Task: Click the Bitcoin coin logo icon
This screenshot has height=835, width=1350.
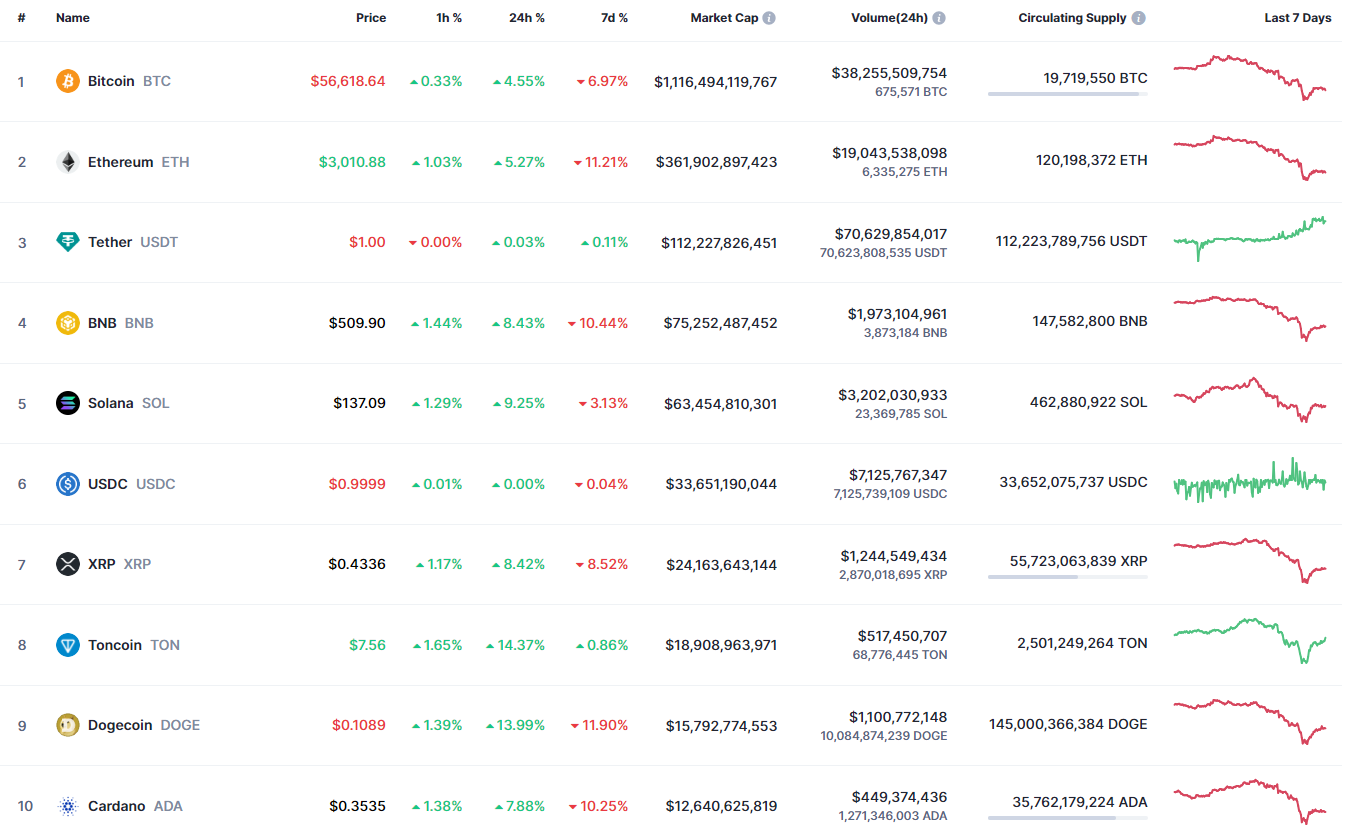Action: click(x=68, y=81)
